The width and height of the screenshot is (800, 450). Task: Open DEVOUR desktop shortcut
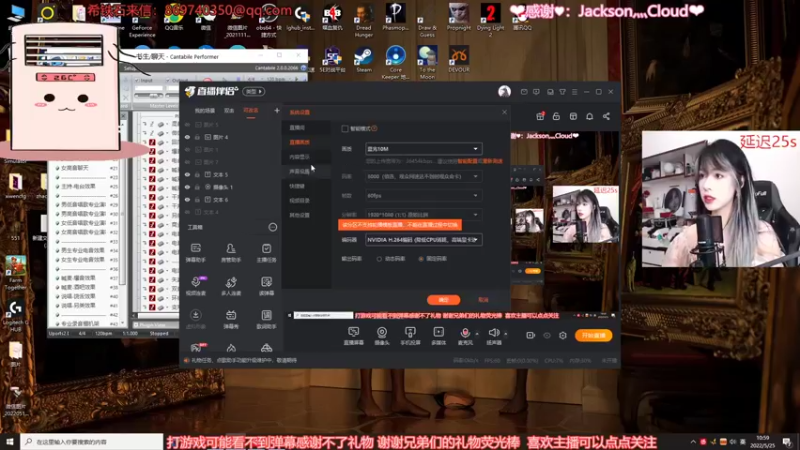(x=459, y=59)
